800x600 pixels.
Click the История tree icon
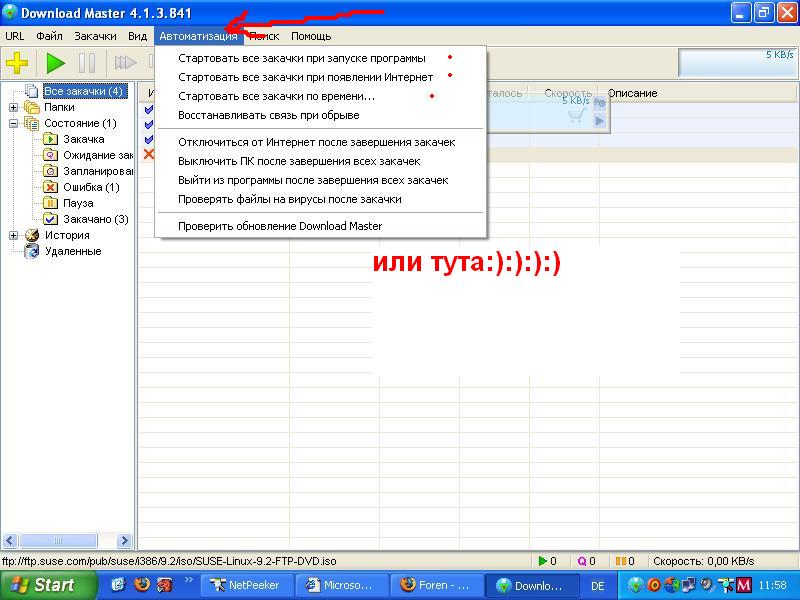(x=32, y=235)
